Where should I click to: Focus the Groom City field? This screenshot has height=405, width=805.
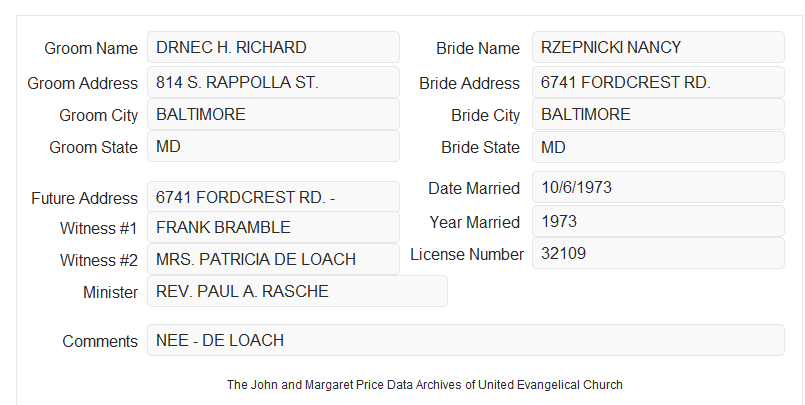[x=273, y=114]
